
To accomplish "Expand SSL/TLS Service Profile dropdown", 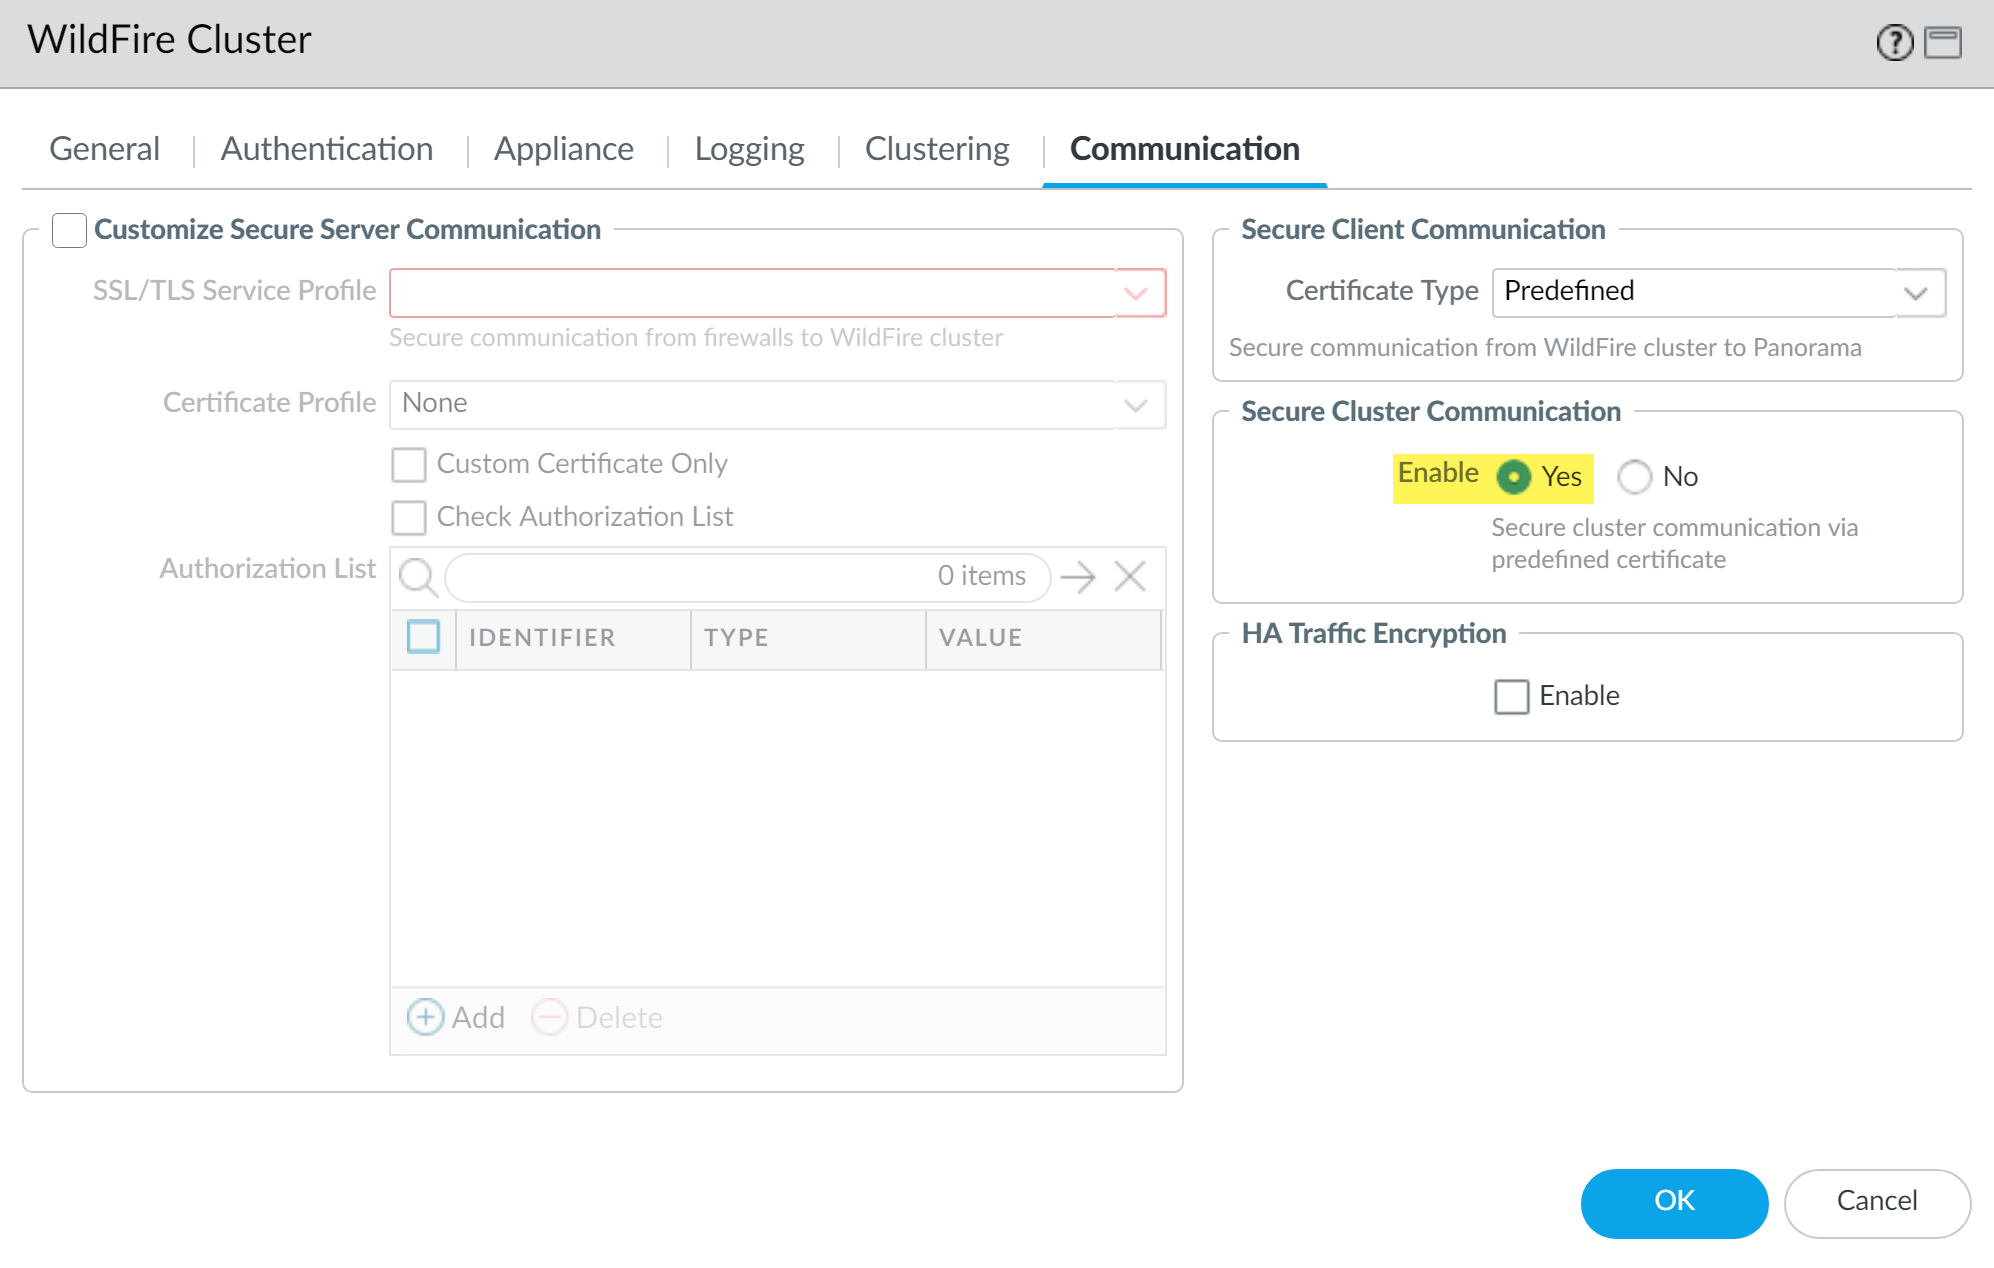I will (x=1136, y=293).
